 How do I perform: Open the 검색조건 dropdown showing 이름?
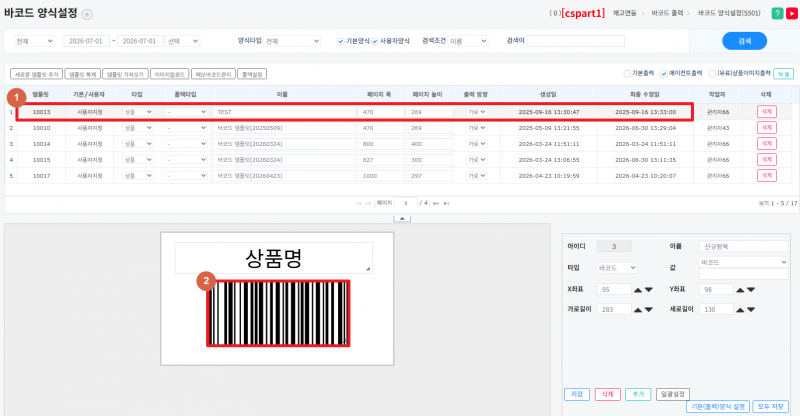click(468, 41)
